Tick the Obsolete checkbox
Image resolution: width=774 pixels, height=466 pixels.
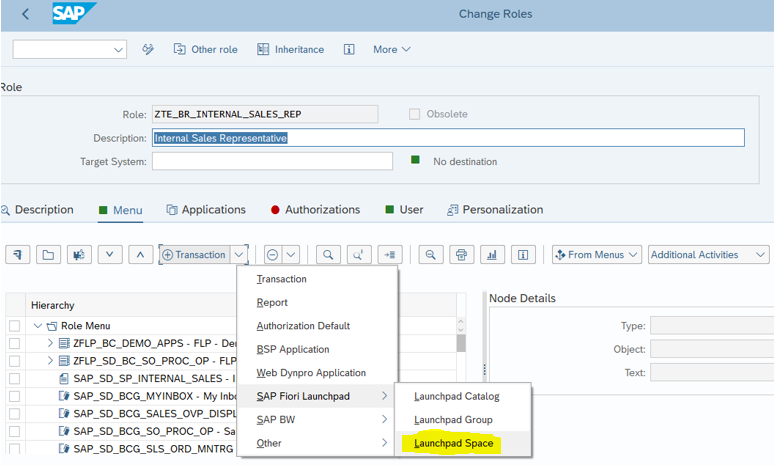point(415,114)
